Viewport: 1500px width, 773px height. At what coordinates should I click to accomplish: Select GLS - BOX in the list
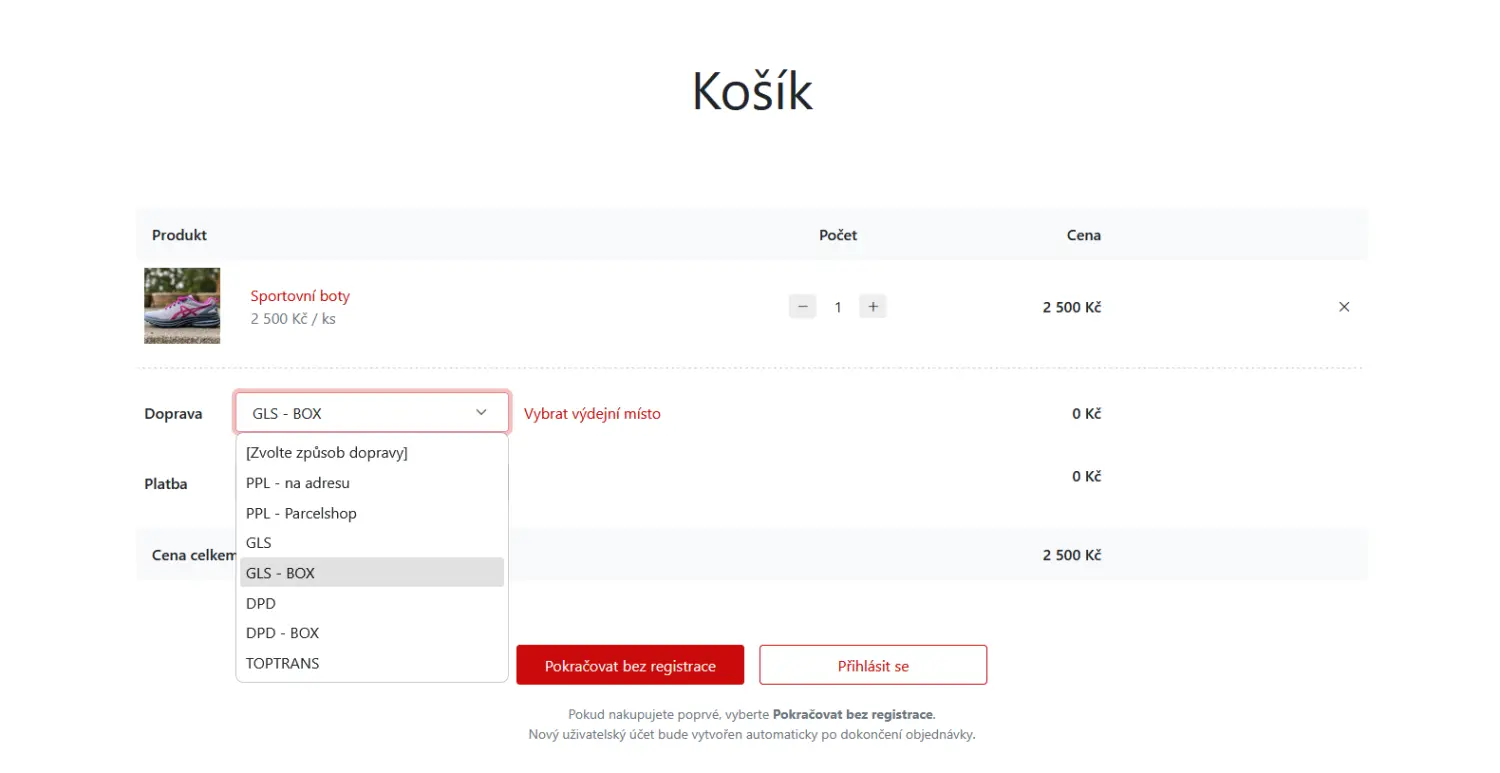click(281, 573)
